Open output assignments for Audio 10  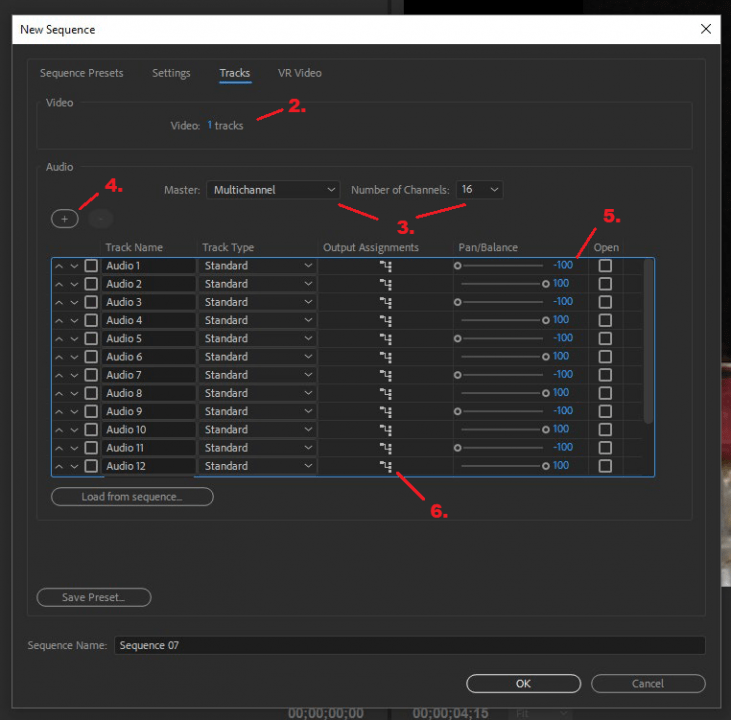(386, 430)
